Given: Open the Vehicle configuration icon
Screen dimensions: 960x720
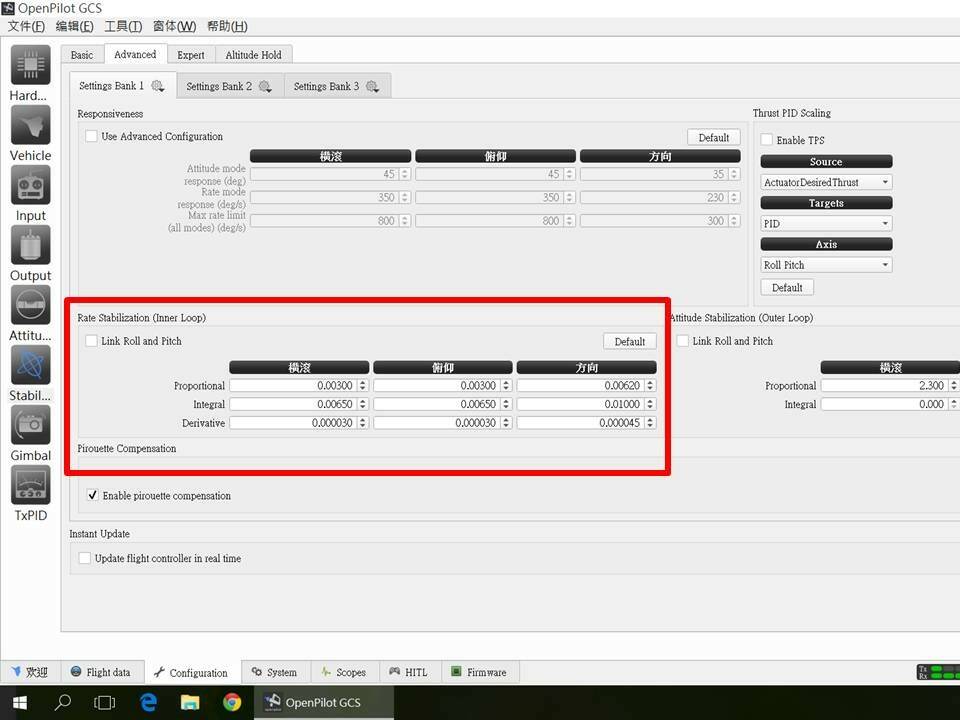Looking at the screenshot, I should pyautogui.click(x=31, y=125).
